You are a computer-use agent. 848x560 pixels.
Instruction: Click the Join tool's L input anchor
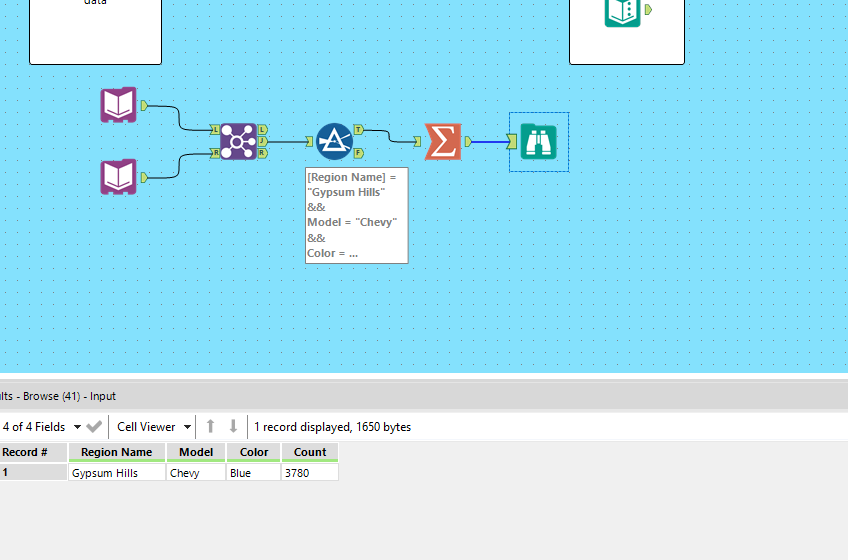(x=215, y=130)
